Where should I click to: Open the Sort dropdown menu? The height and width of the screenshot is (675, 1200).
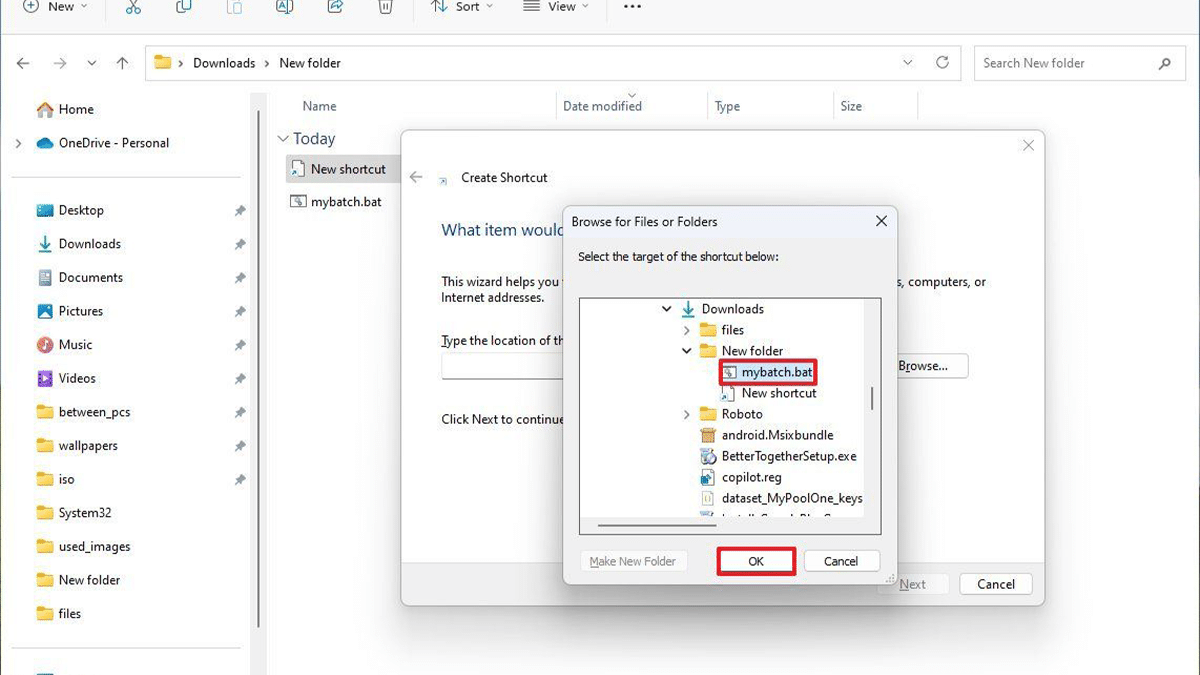461,7
